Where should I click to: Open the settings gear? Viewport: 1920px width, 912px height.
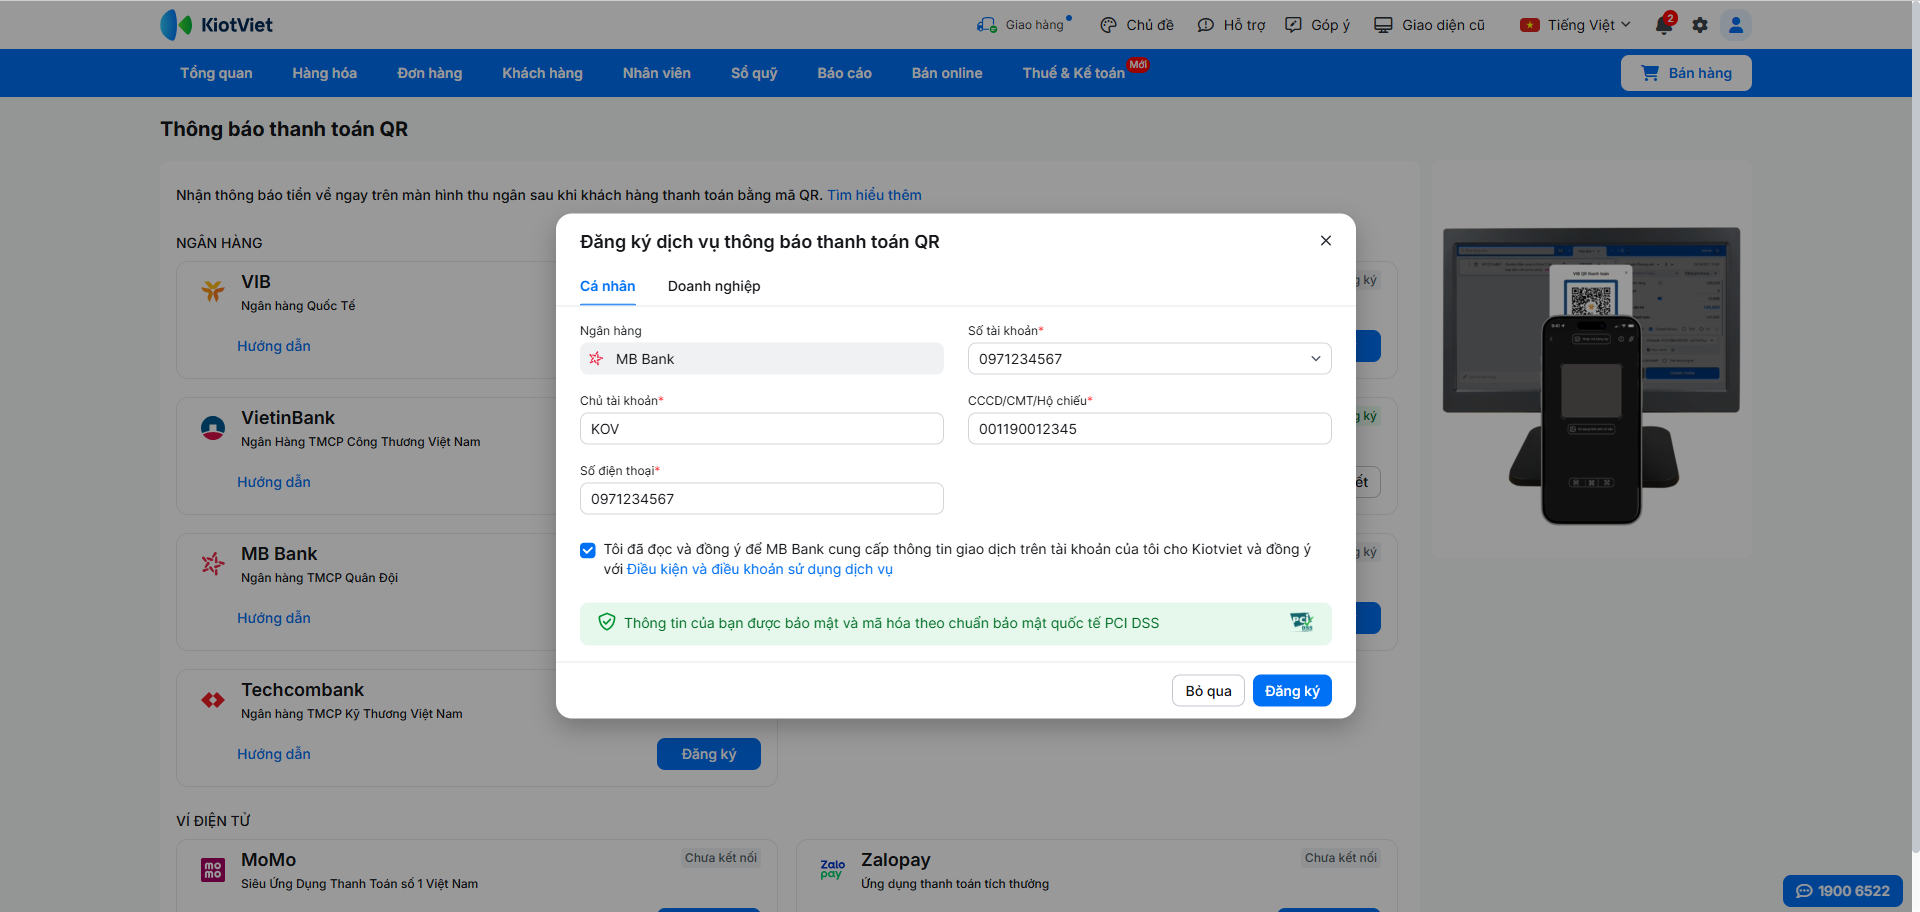click(1700, 25)
